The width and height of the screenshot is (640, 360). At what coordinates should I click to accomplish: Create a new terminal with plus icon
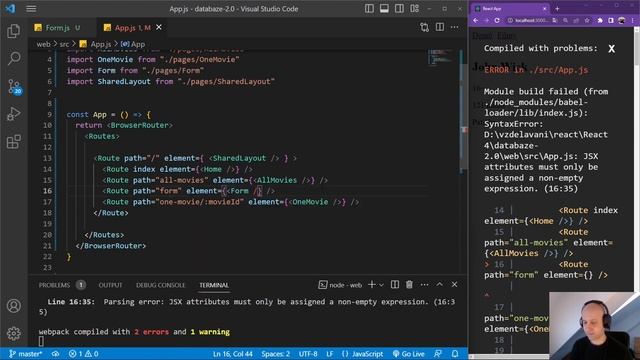371,284
